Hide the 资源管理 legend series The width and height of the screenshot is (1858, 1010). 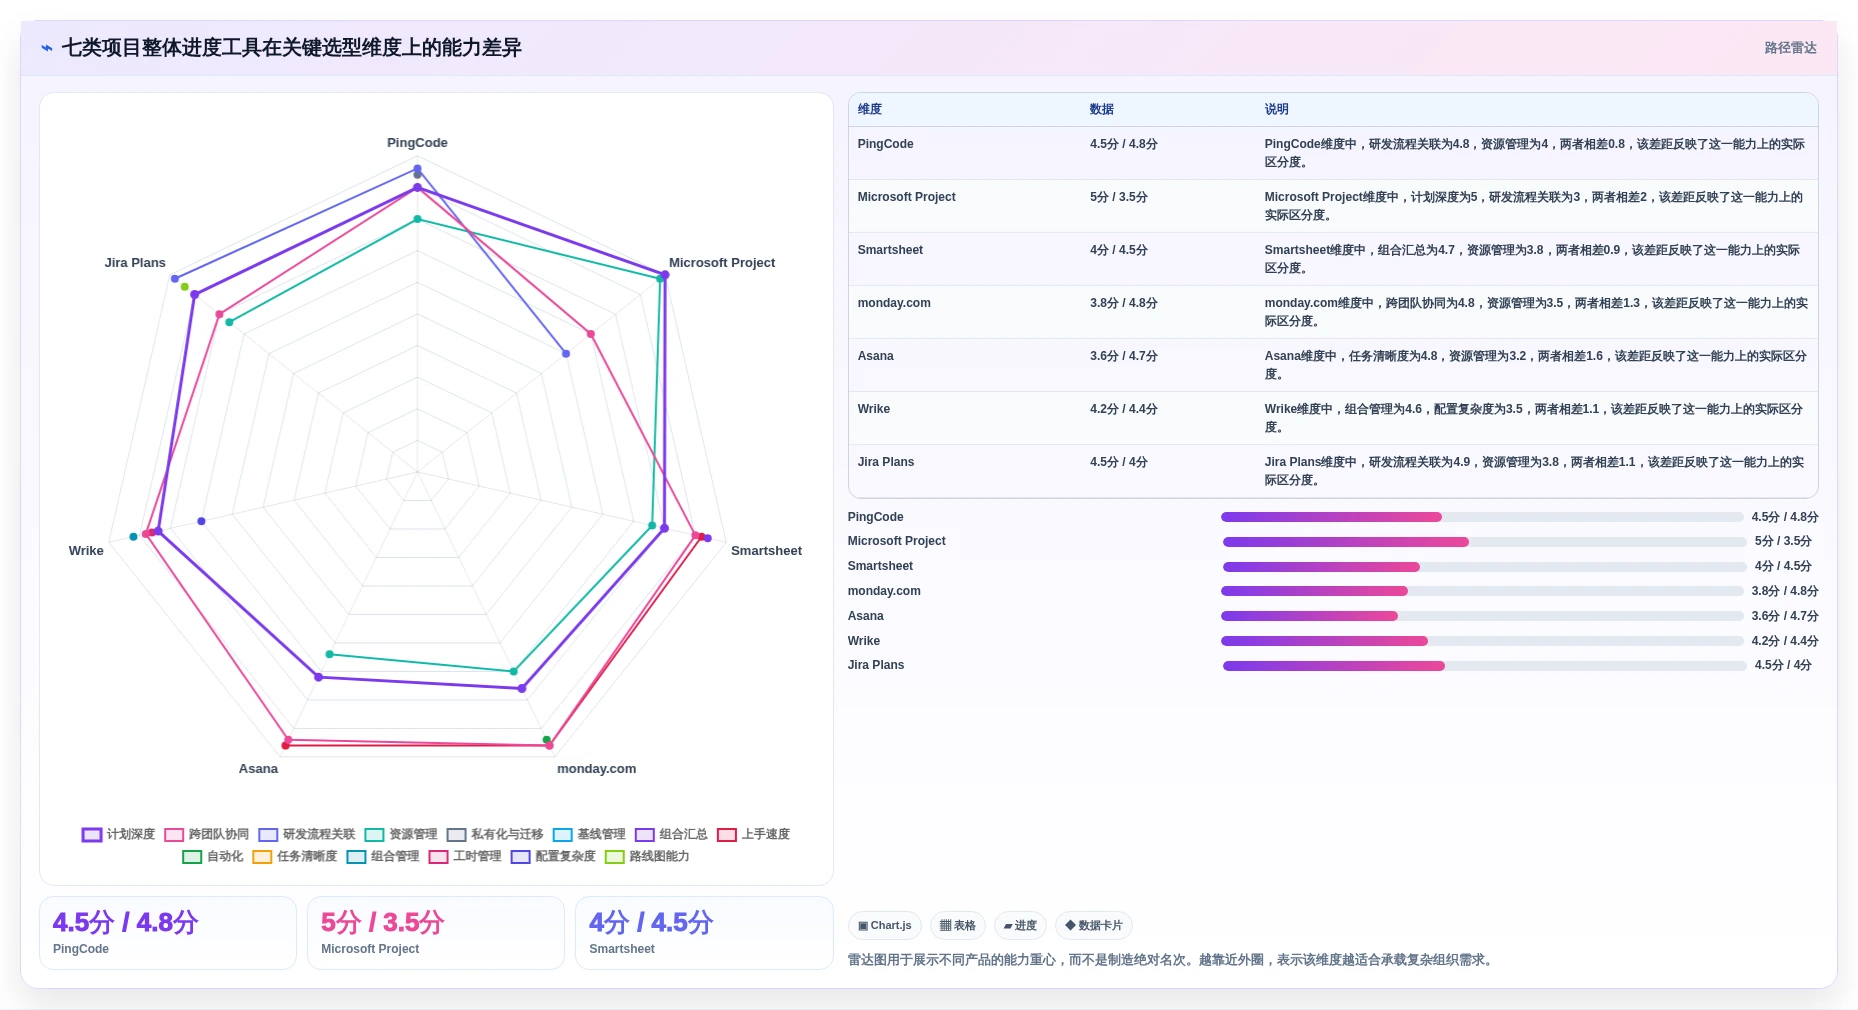pos(401,834)
